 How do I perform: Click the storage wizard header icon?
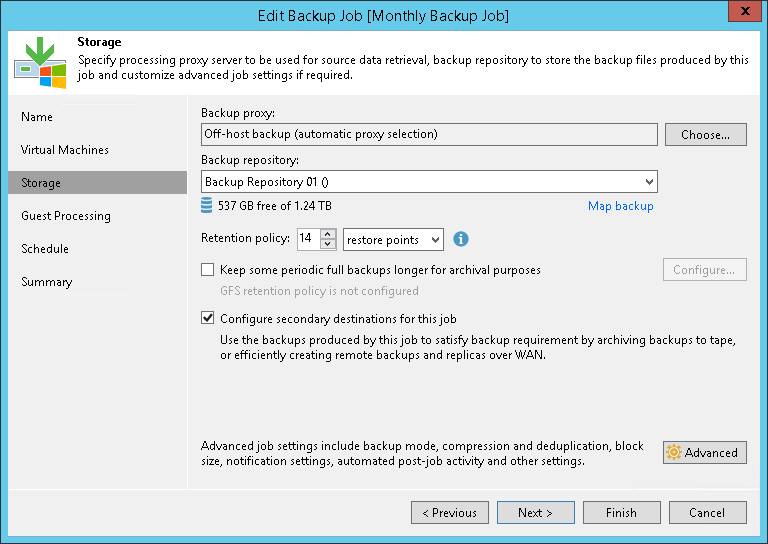39,61
